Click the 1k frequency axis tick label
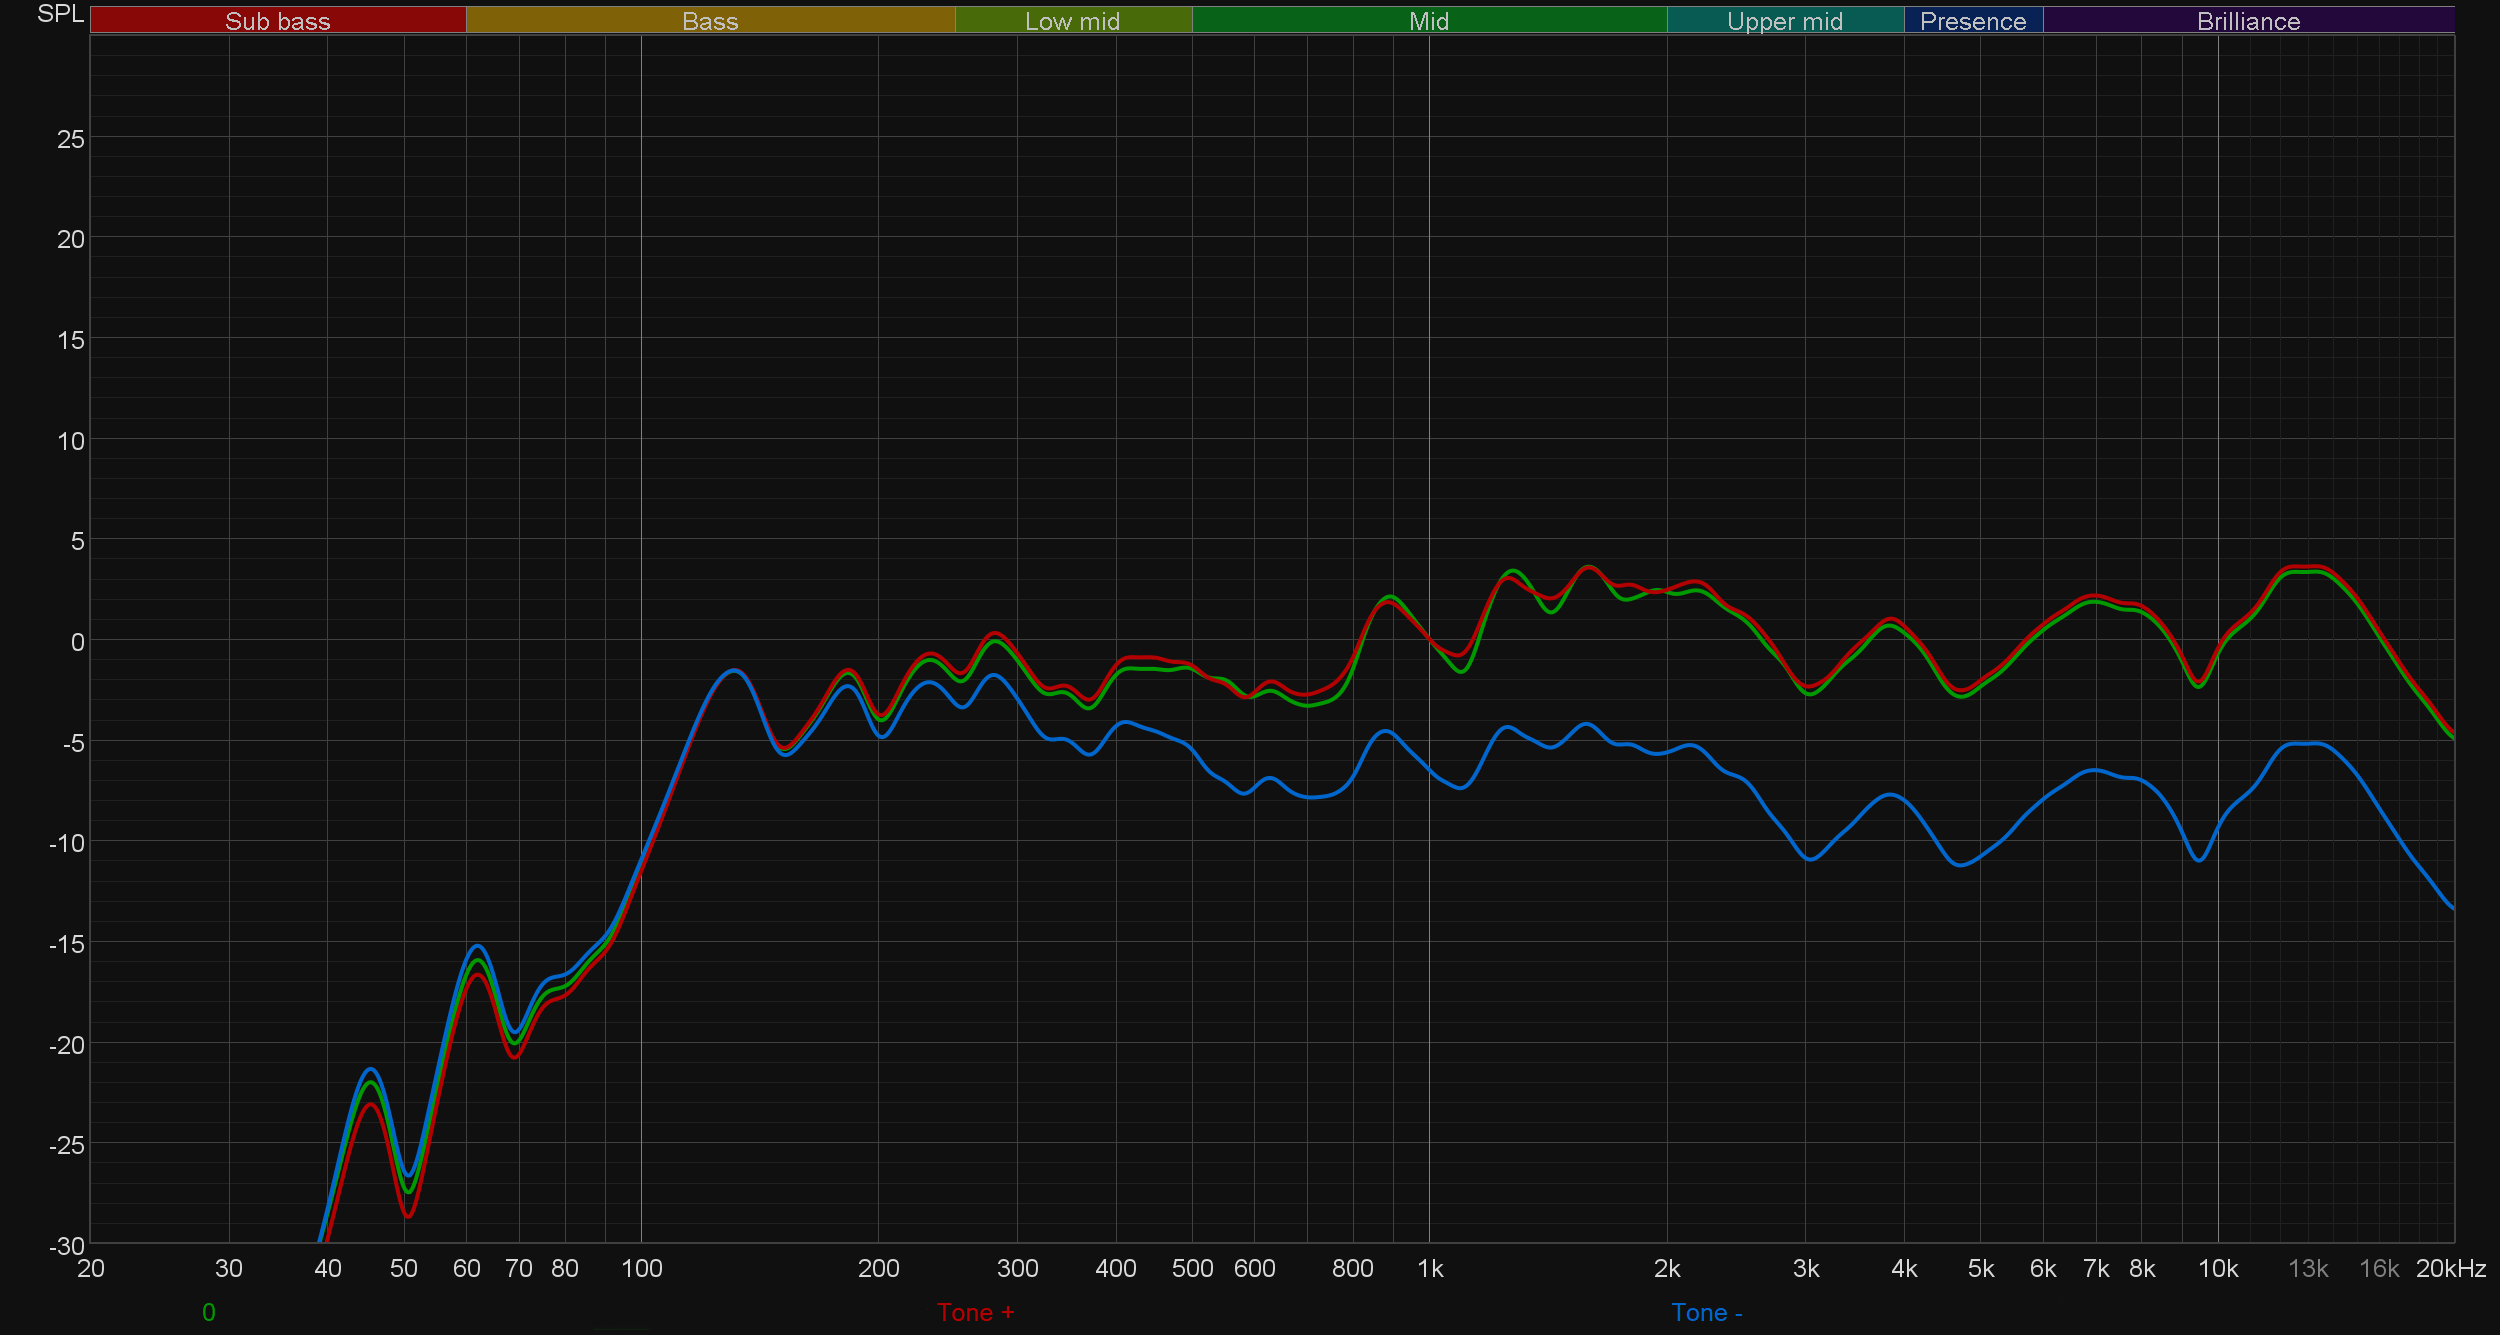2500x1335 pixels. pyautogui.click(x=1429, y=1268)
